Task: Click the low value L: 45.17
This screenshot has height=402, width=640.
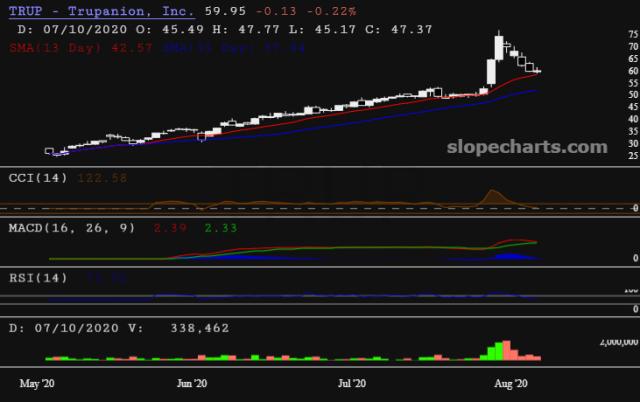Action: (x=322, y=29)
